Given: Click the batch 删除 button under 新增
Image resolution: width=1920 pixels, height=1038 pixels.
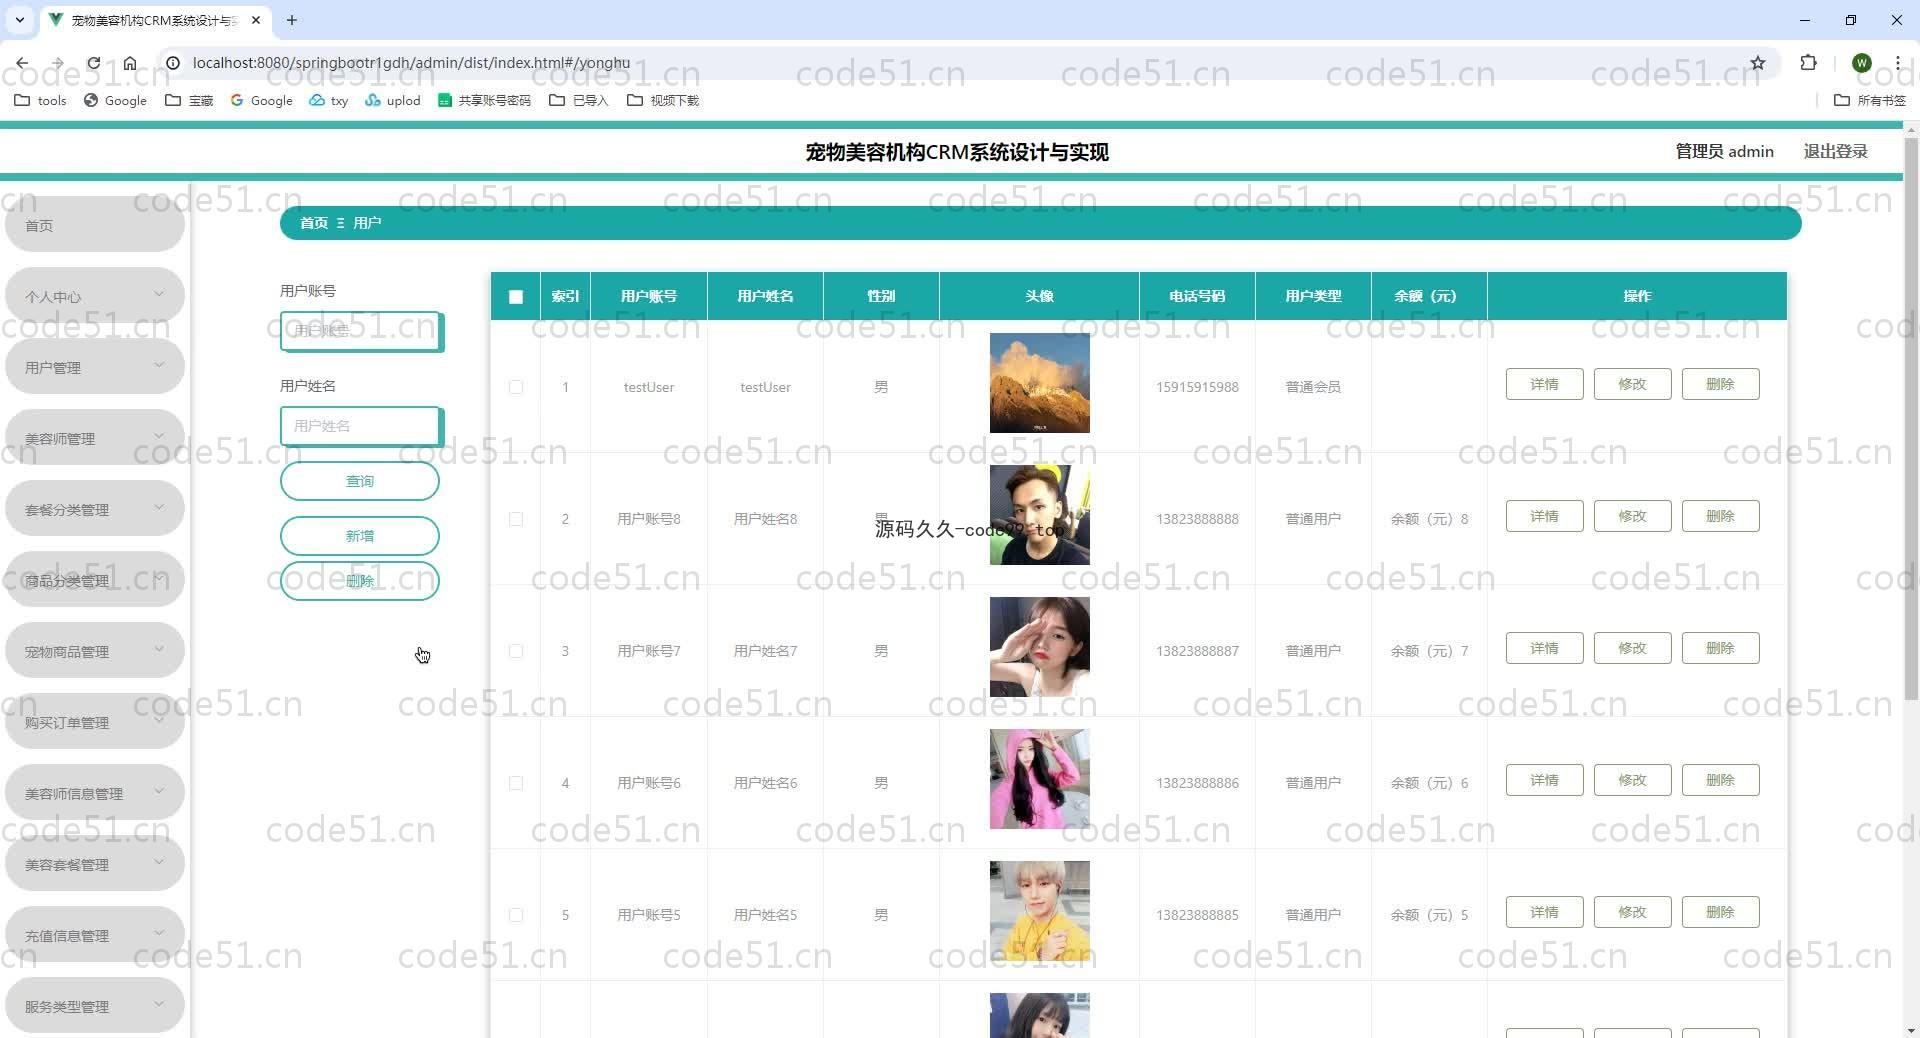Looking at the screenshot, I should tap(360, 581).
